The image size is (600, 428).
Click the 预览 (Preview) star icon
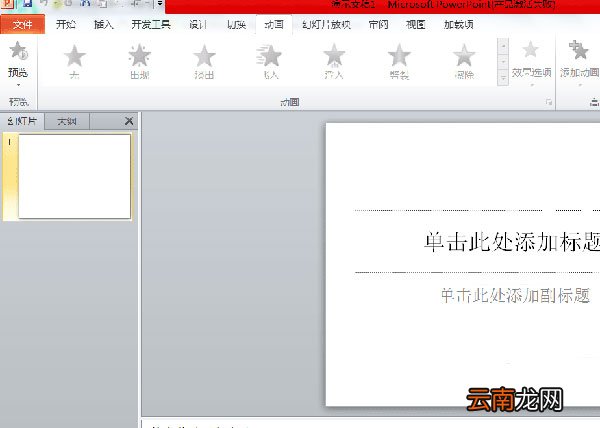coord(18,51)
